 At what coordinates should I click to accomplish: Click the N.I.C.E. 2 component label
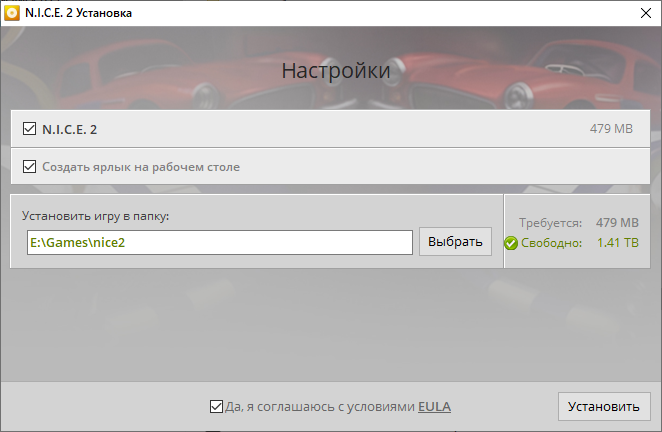pos(70,129)
